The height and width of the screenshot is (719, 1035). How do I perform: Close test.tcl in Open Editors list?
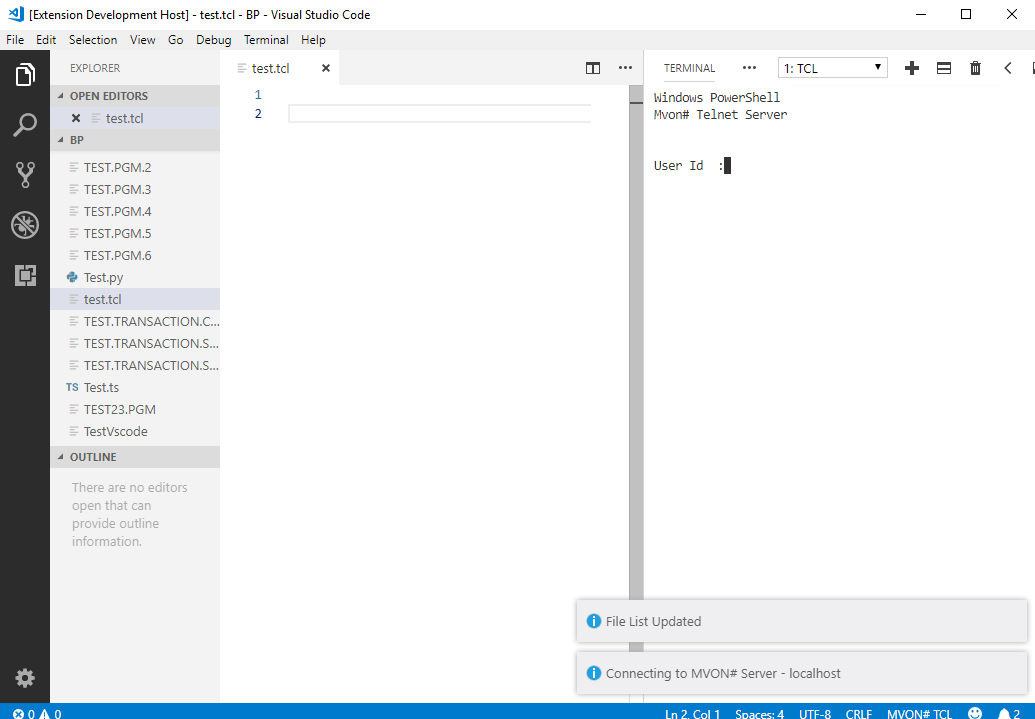tap(76, 118)
